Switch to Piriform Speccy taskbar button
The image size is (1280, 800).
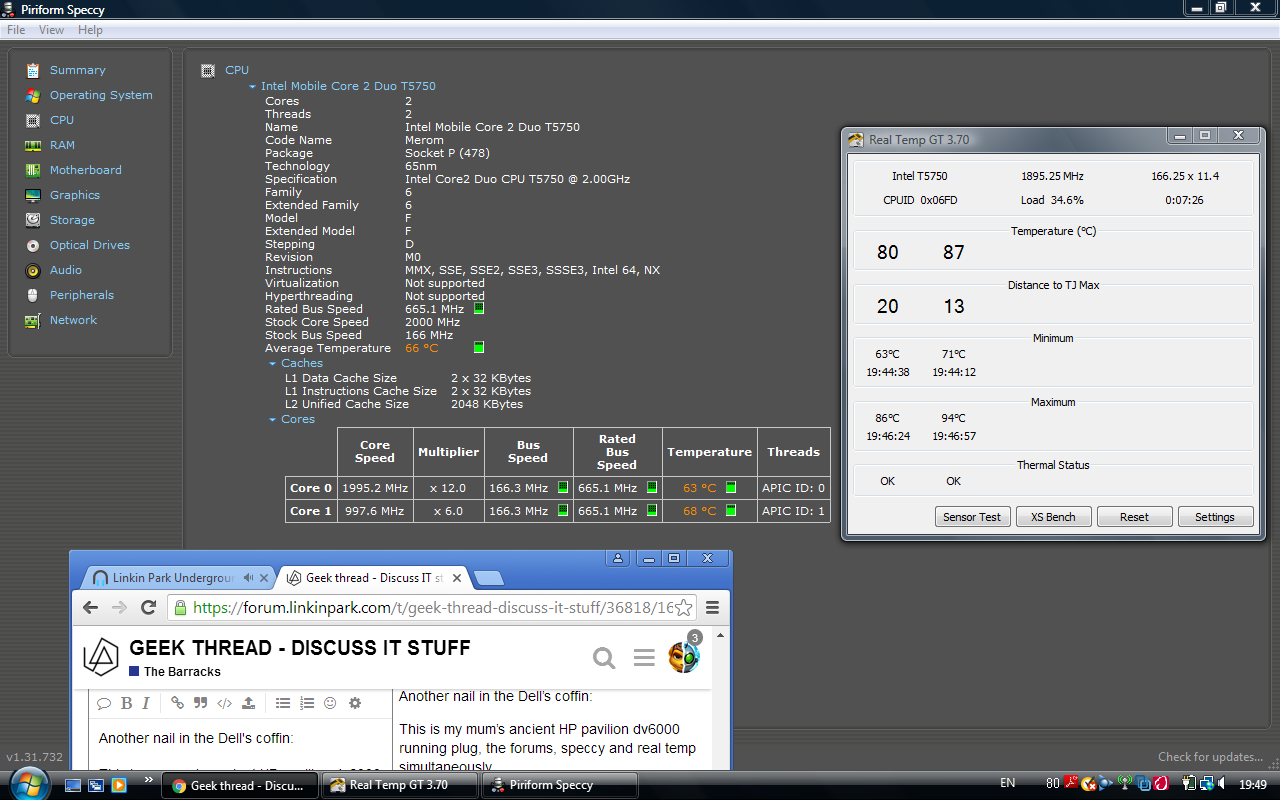(x=559, y=785)
